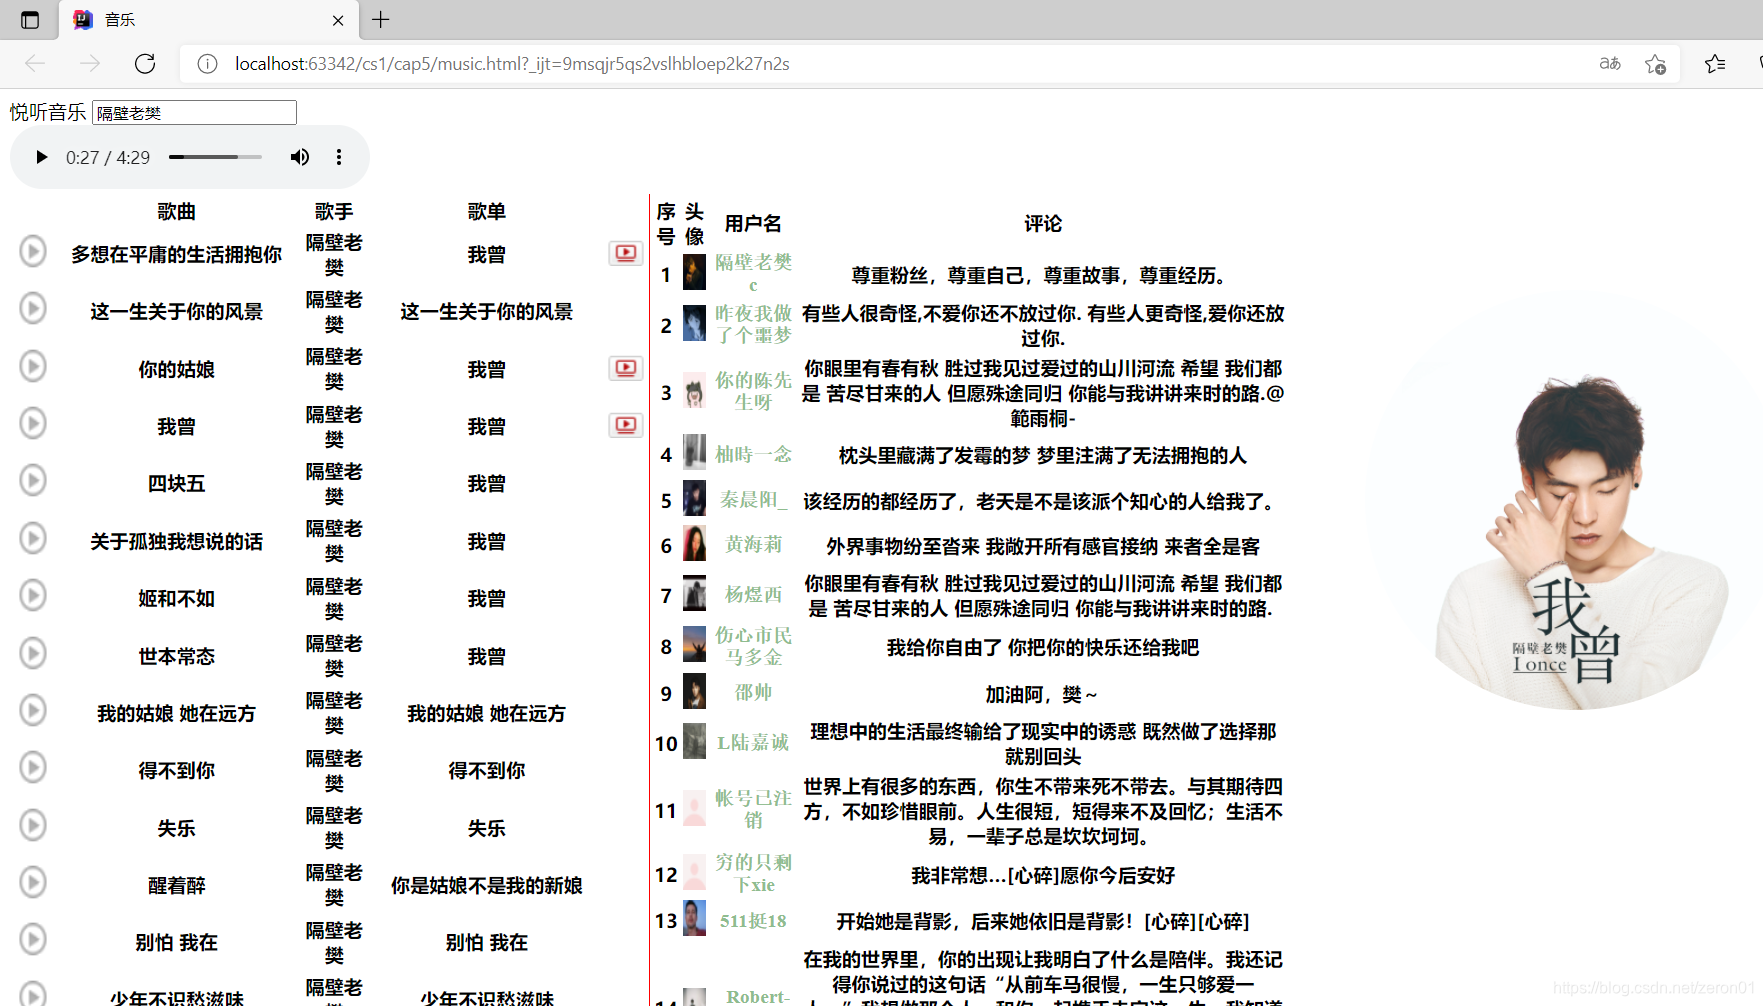Click the search input showing 隔壁老樊
This screenshot has width=1763, height=1006.
[x=193, y=112]
